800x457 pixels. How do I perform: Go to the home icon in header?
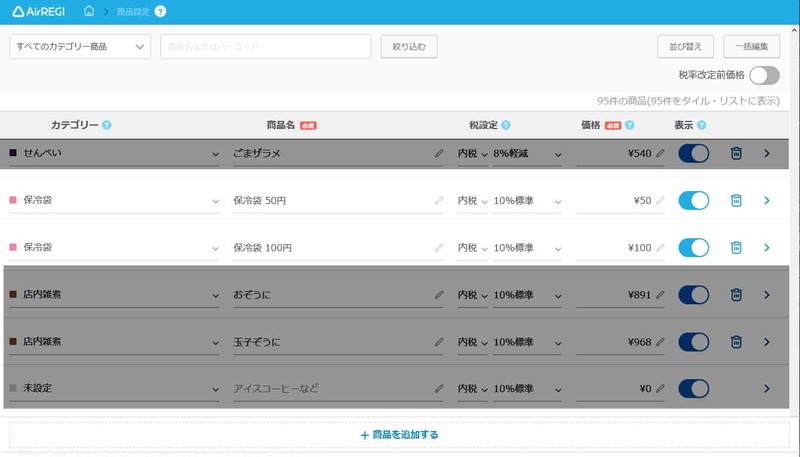89,11
